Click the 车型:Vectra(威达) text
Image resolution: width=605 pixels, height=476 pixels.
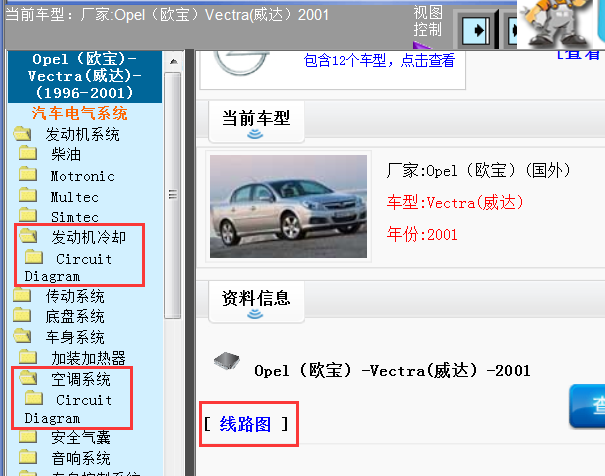(x=455, y=203)
